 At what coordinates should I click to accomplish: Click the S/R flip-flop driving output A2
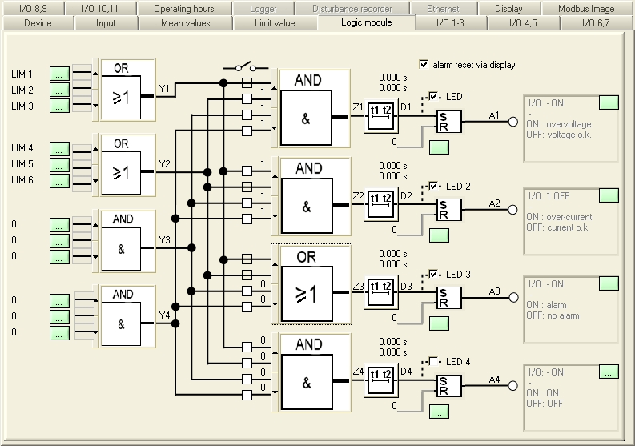click(x=447, y=208)
